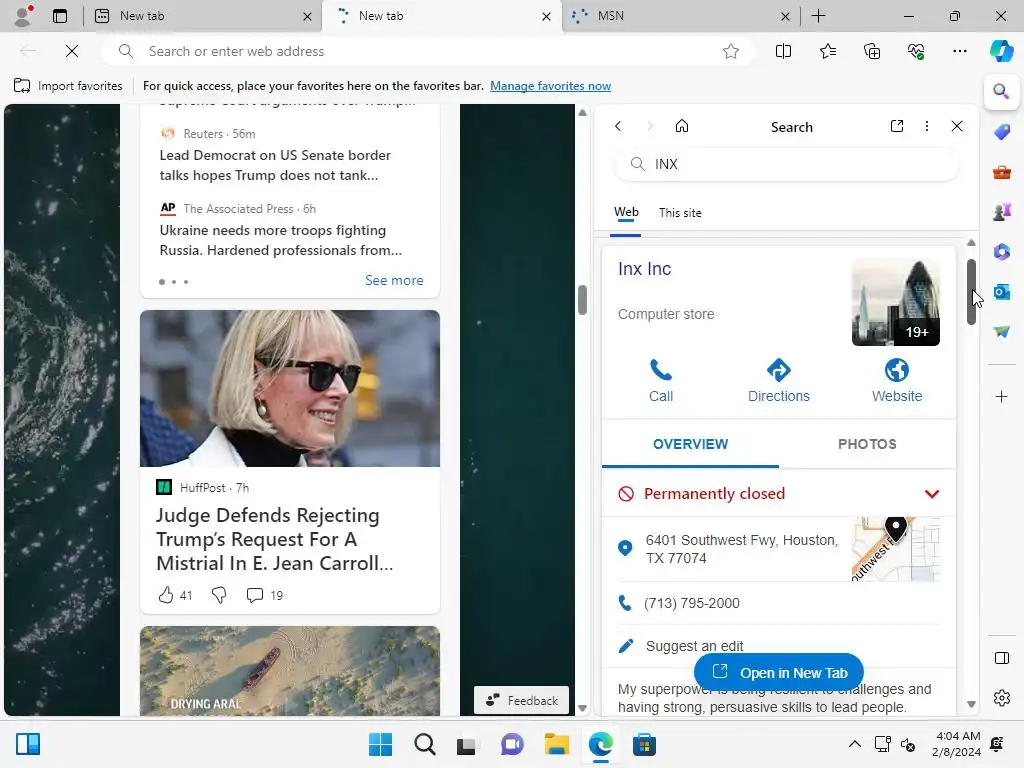Open the Collections icon
This screenshot has height=768, width=1024.
[872, 51]
